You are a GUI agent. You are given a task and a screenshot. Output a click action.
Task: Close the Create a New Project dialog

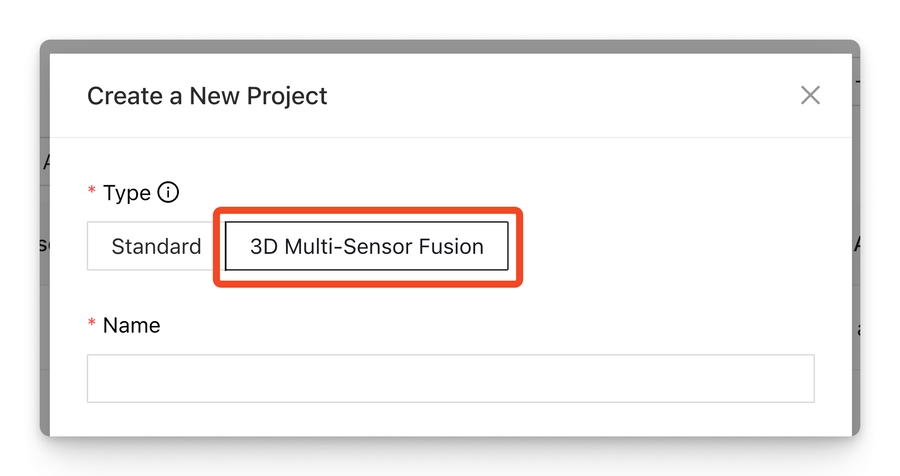pos(810,95)
